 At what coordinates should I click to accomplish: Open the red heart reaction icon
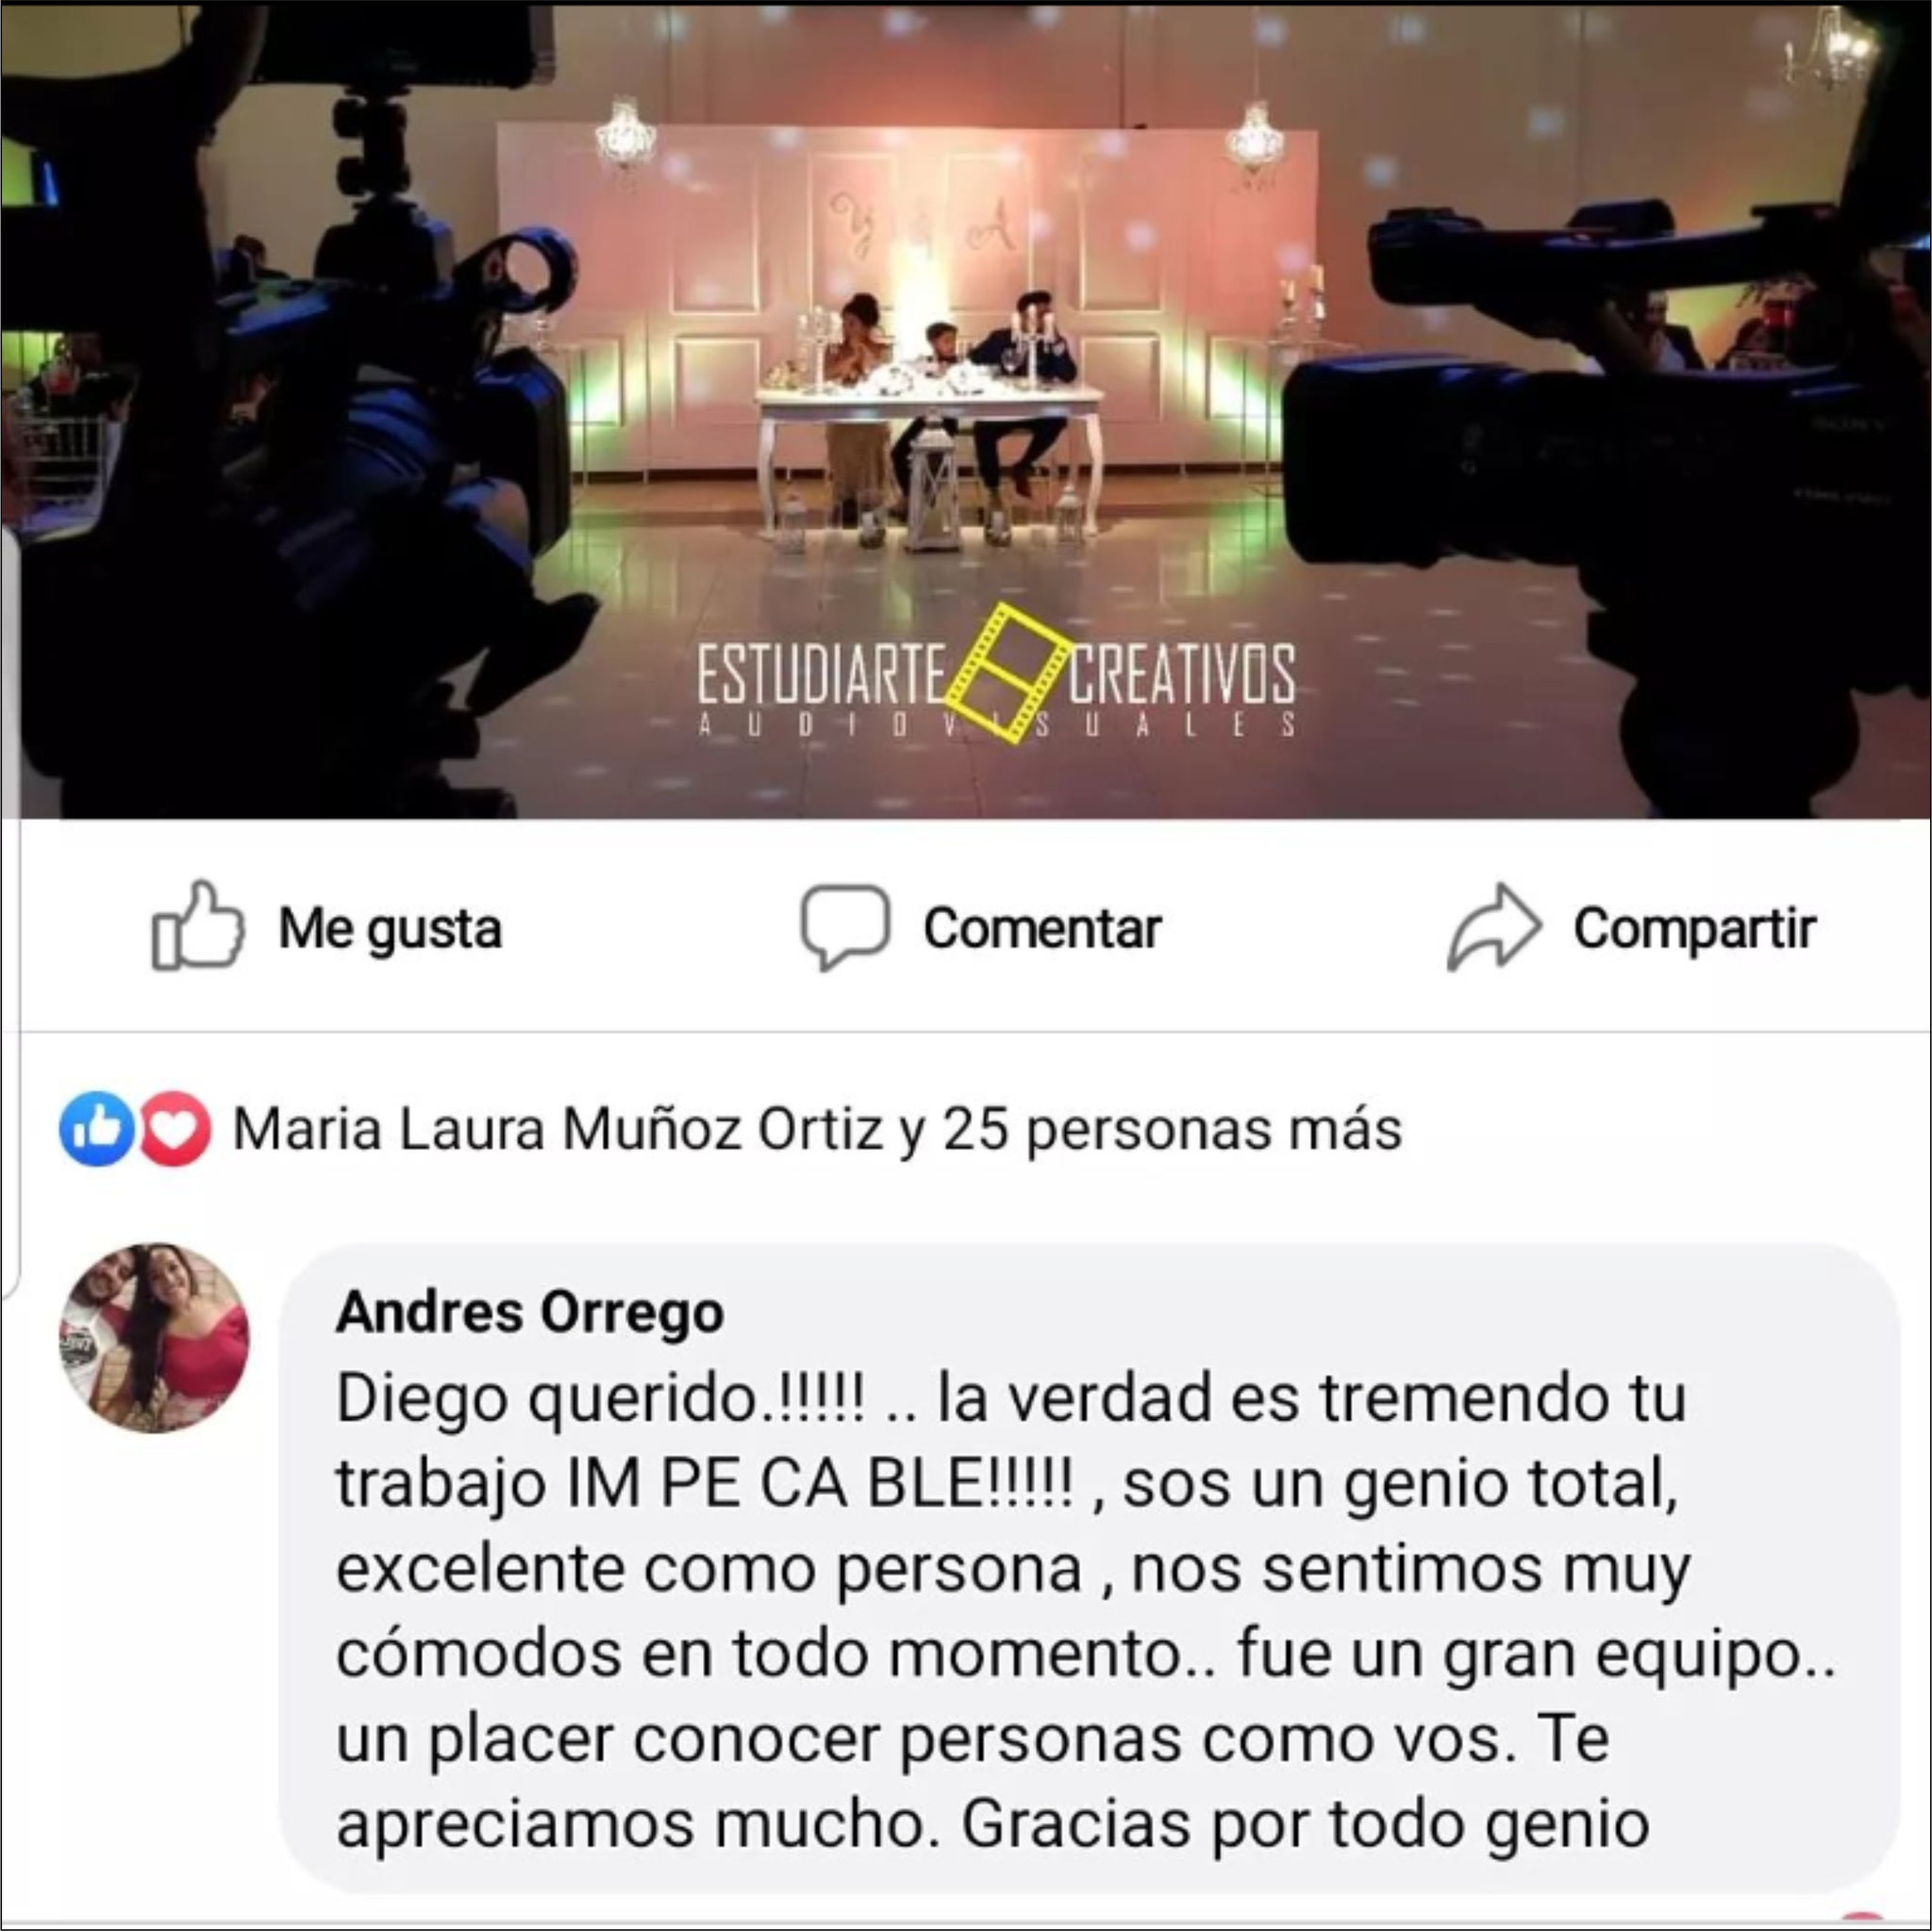pyautogui.click(x=175, y=1129)
